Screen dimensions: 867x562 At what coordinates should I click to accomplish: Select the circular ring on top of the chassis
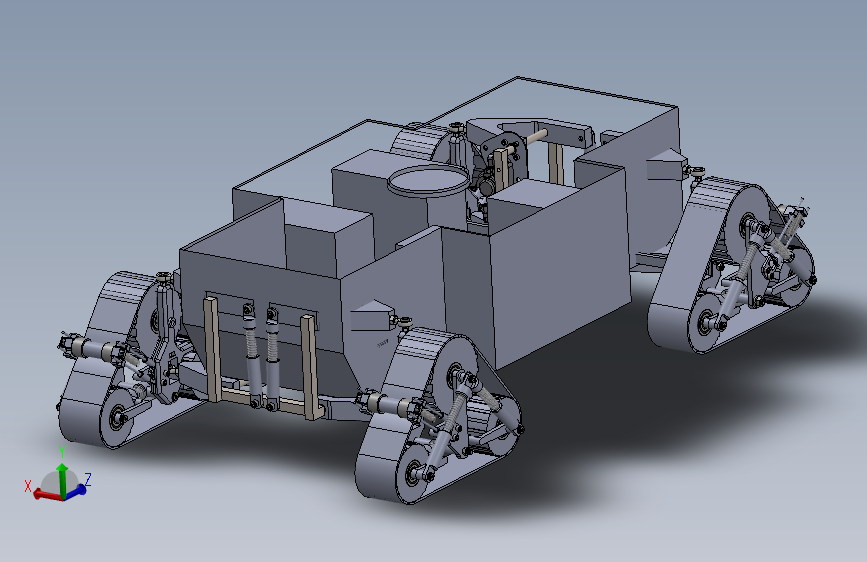coord(429,181)
